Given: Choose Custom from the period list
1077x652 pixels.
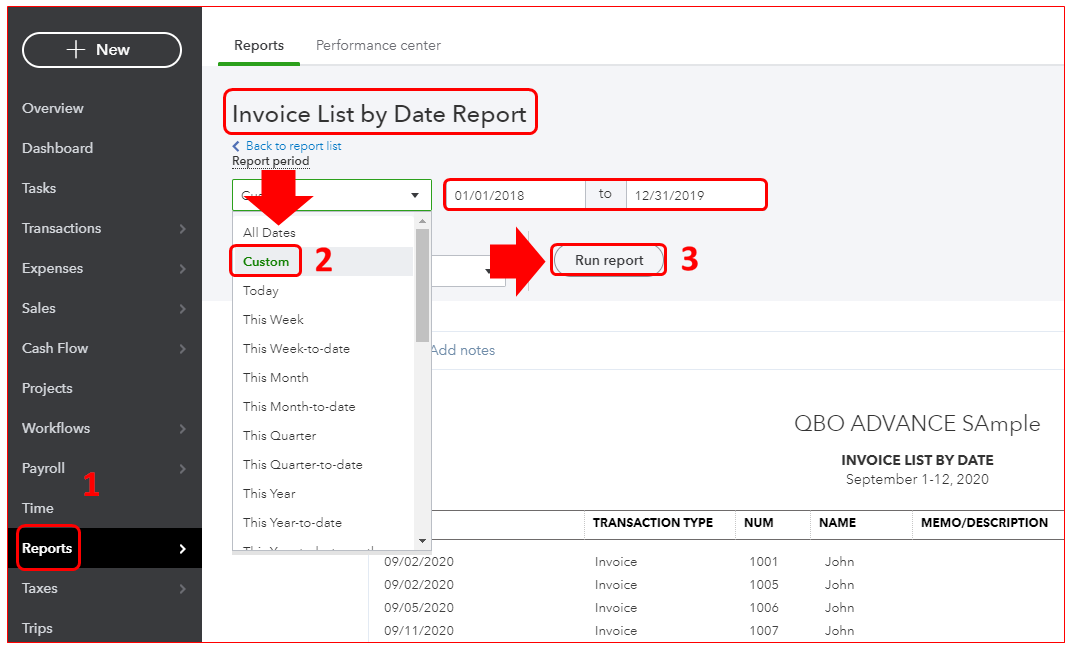Looking at the screenshot, I should 266,261.
